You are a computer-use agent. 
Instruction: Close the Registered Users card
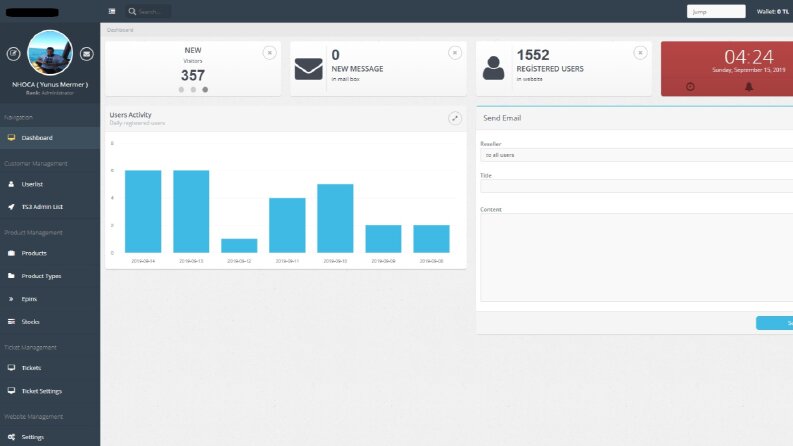click(x=640, y=53)
